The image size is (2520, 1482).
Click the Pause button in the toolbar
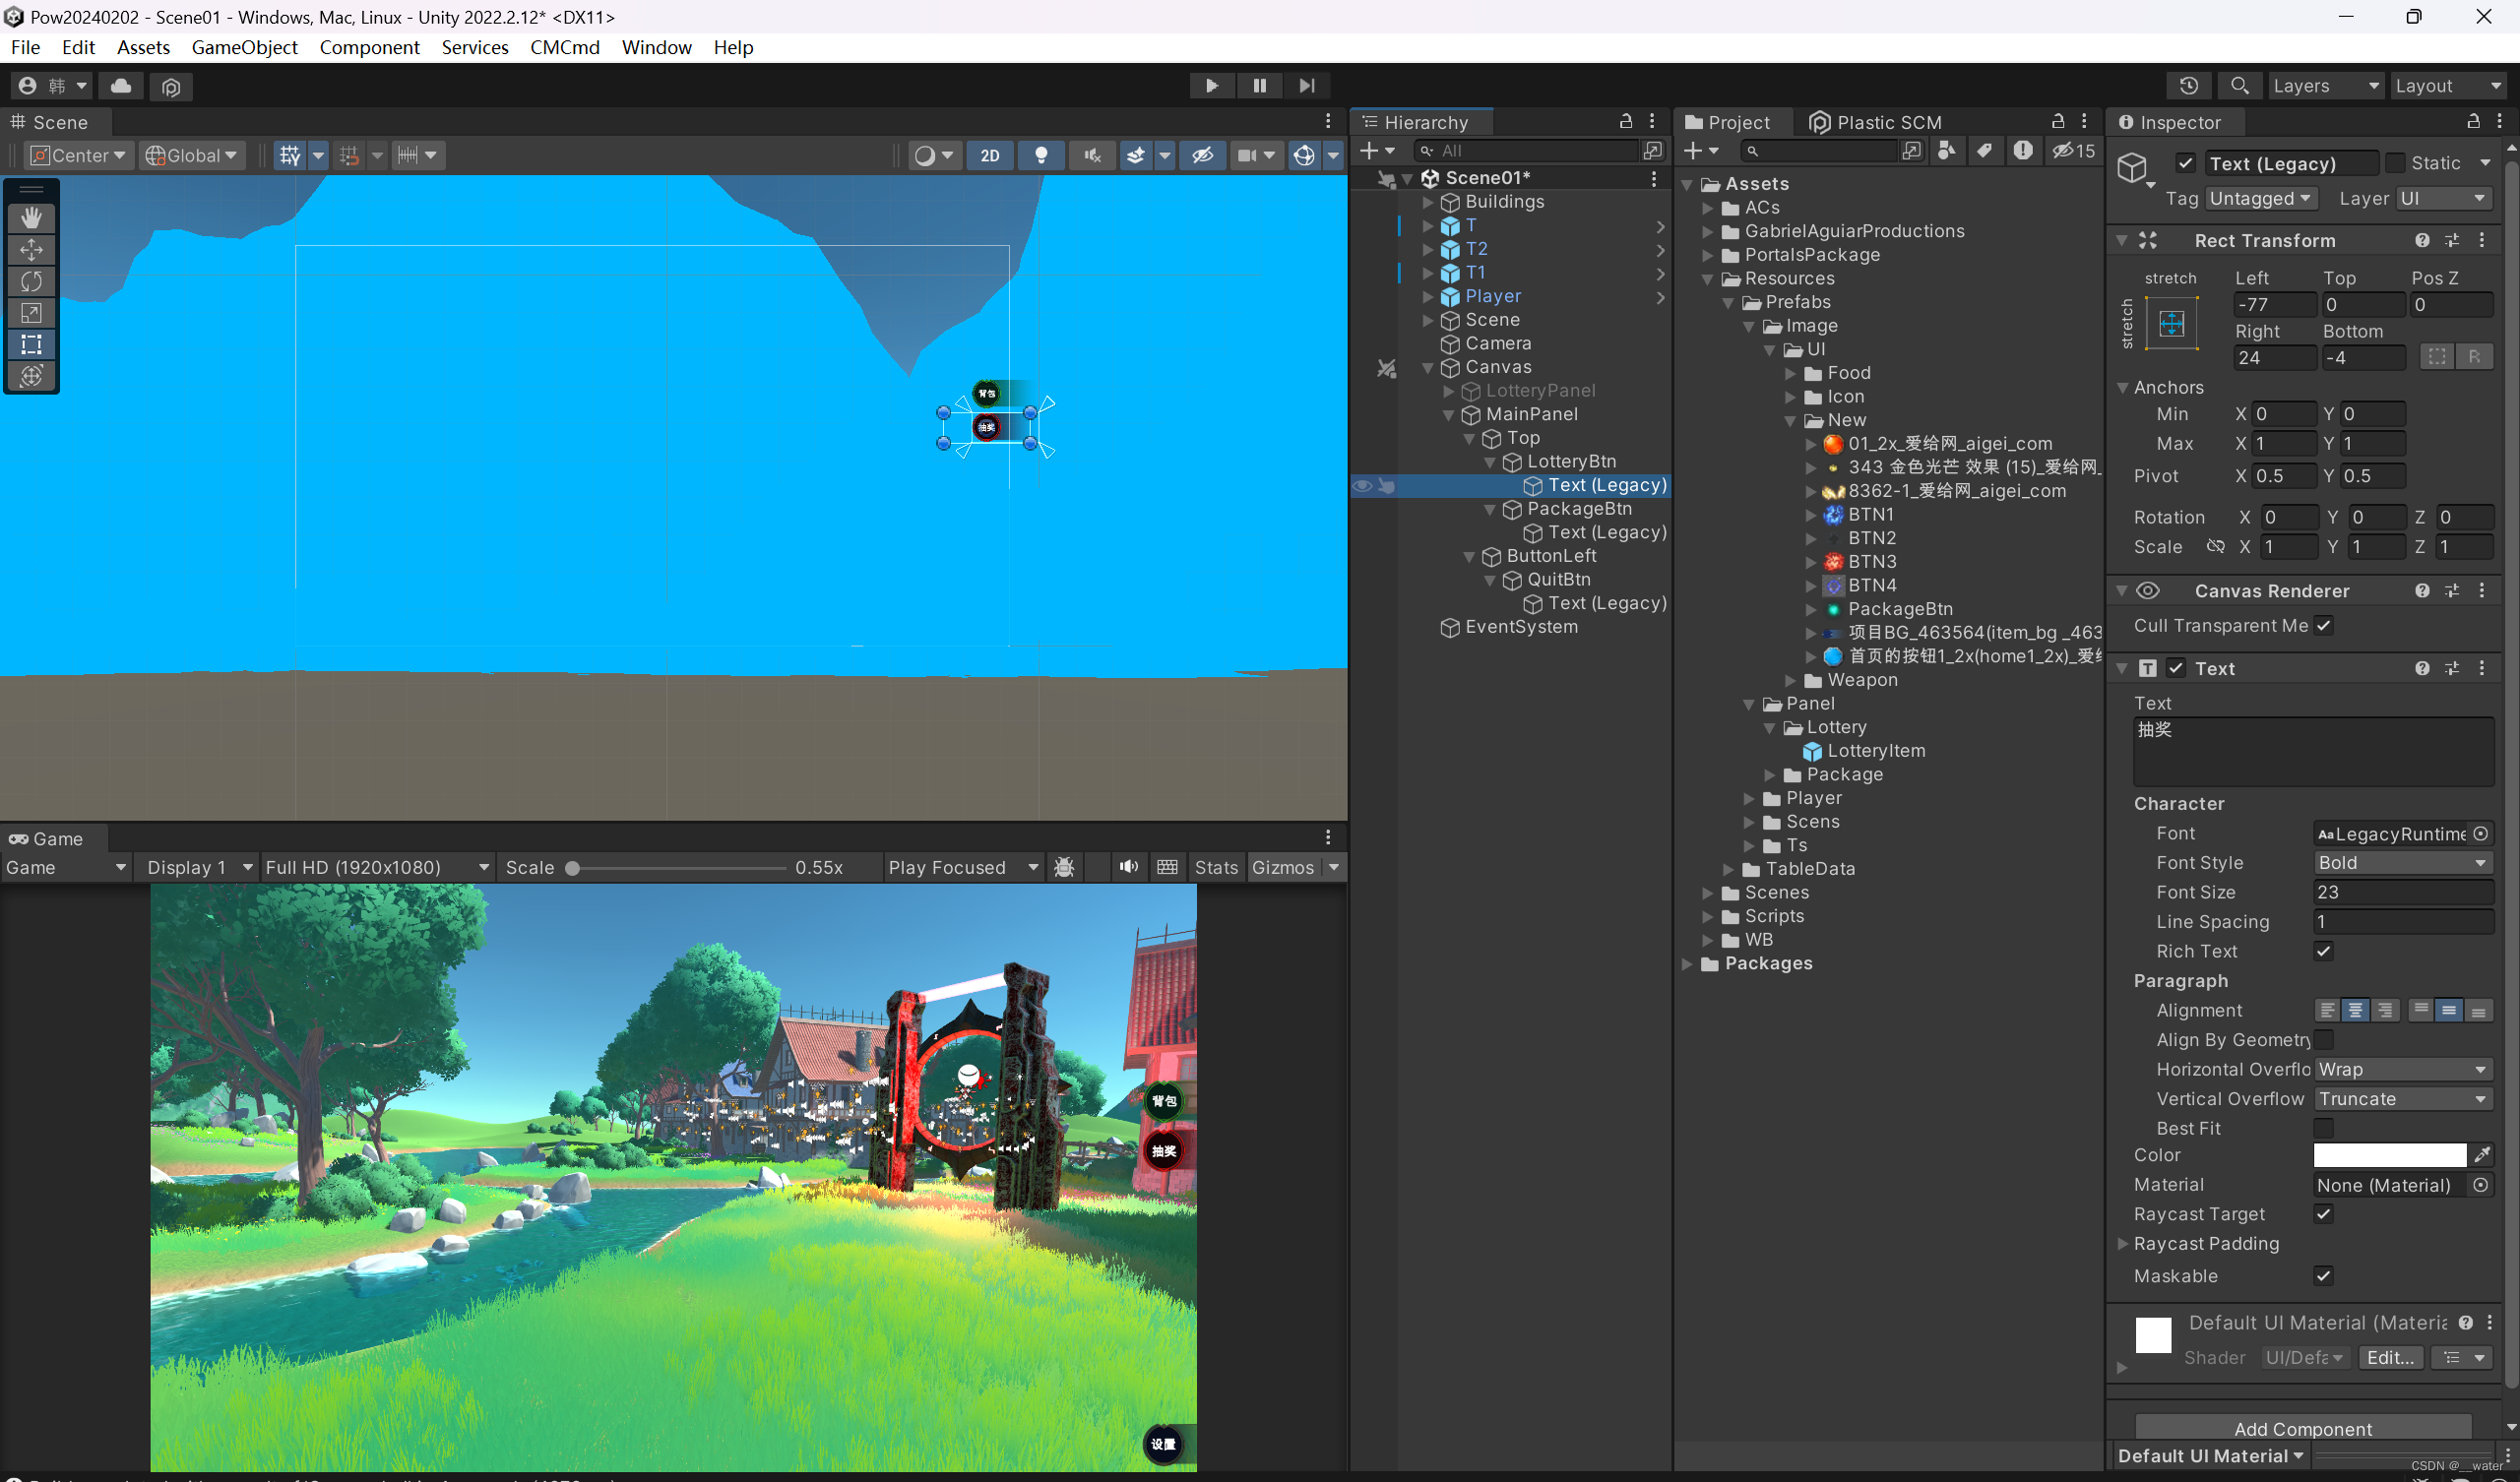coord(1259,85)
